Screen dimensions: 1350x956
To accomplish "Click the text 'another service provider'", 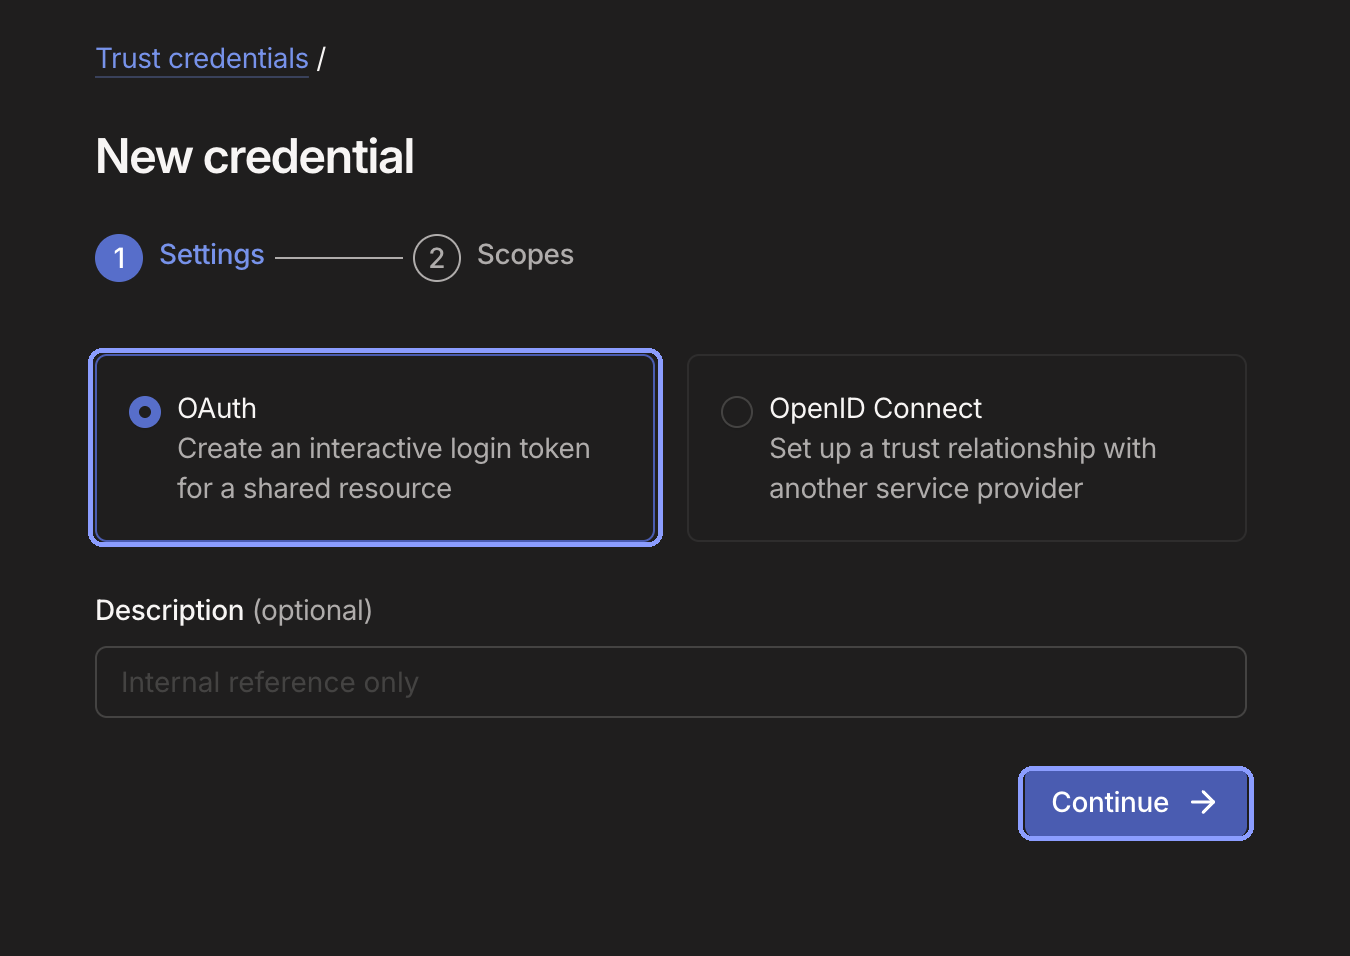I will 926,488.
